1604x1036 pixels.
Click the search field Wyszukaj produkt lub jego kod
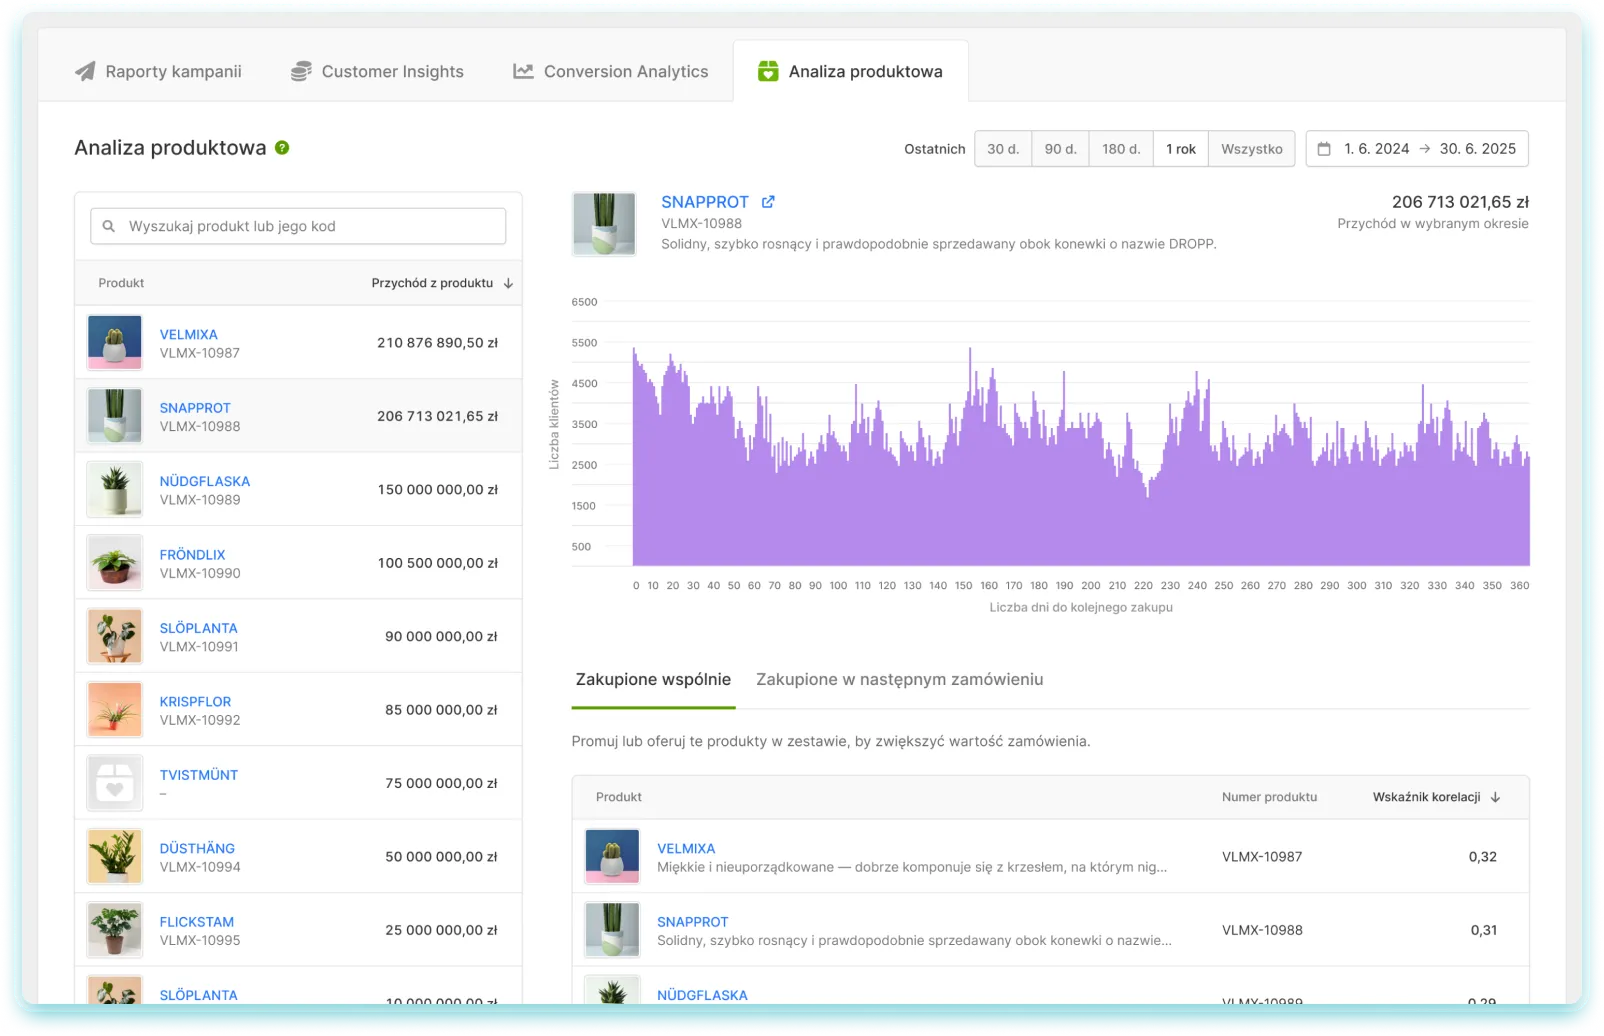(x=300, y=226)
